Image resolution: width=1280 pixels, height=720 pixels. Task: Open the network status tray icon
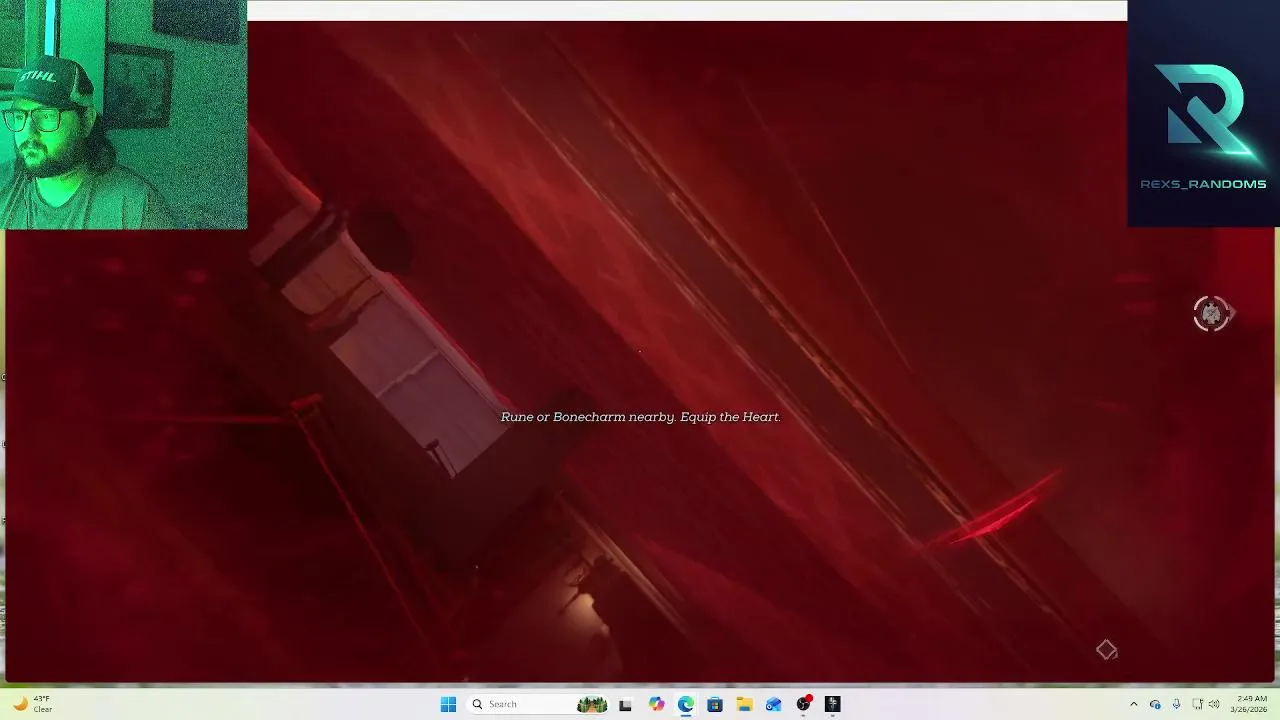[1196, 704]
